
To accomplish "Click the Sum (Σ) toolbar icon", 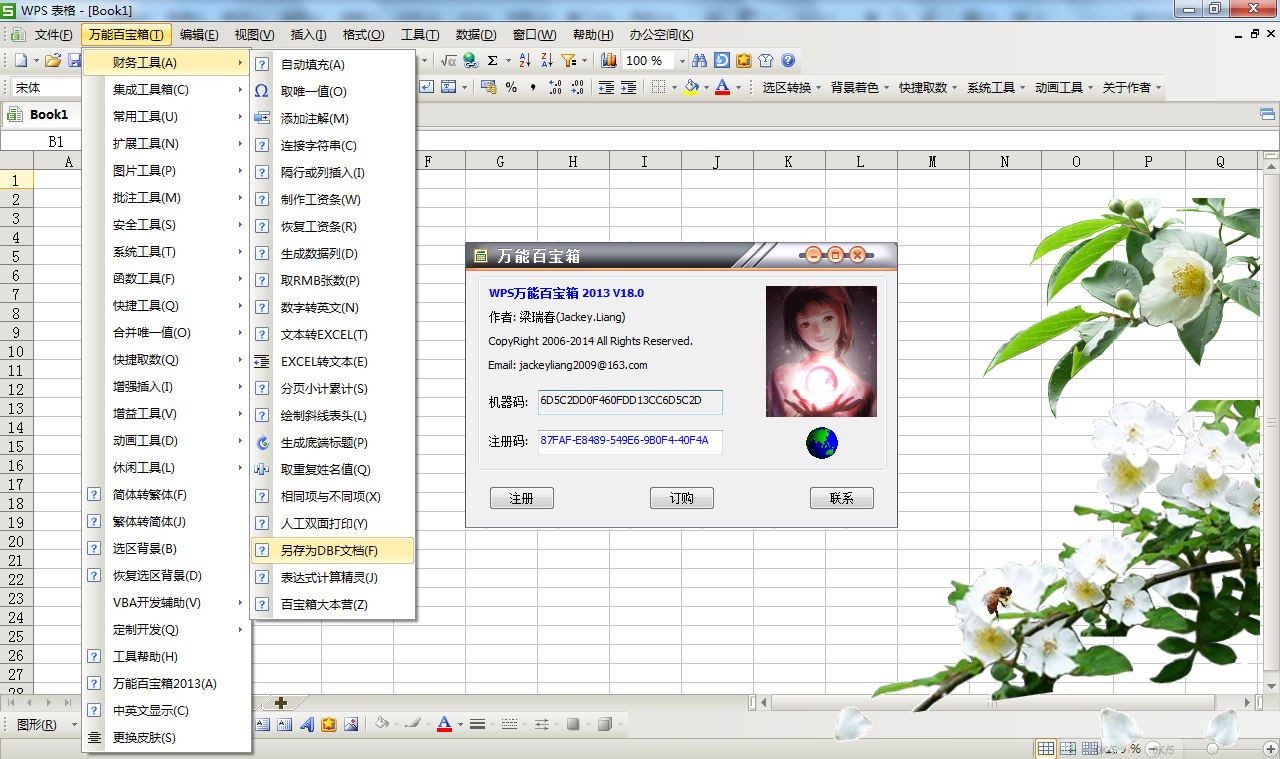I will coord(492,61).
